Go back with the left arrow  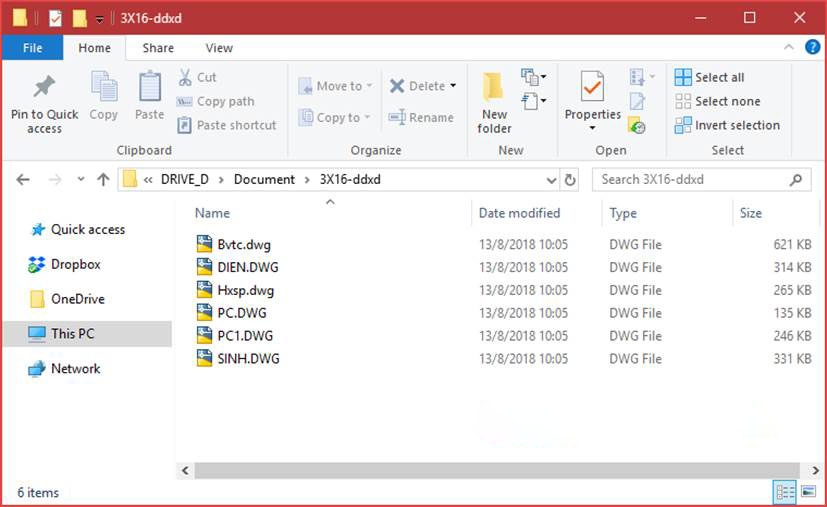pos(23,179)
